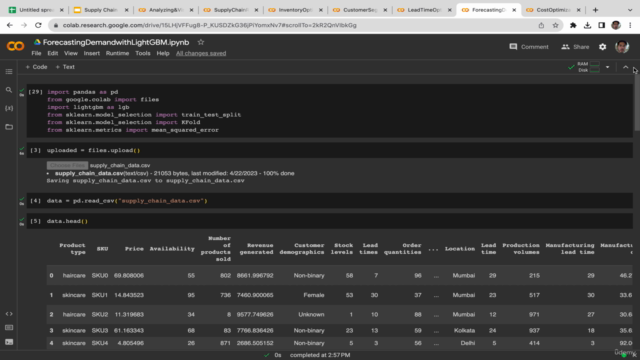Open the code snippets icon in sidebar
Image resolution: width=640 pixels, height=360 pixels.
pyautogui.click(x=9, y=314)
